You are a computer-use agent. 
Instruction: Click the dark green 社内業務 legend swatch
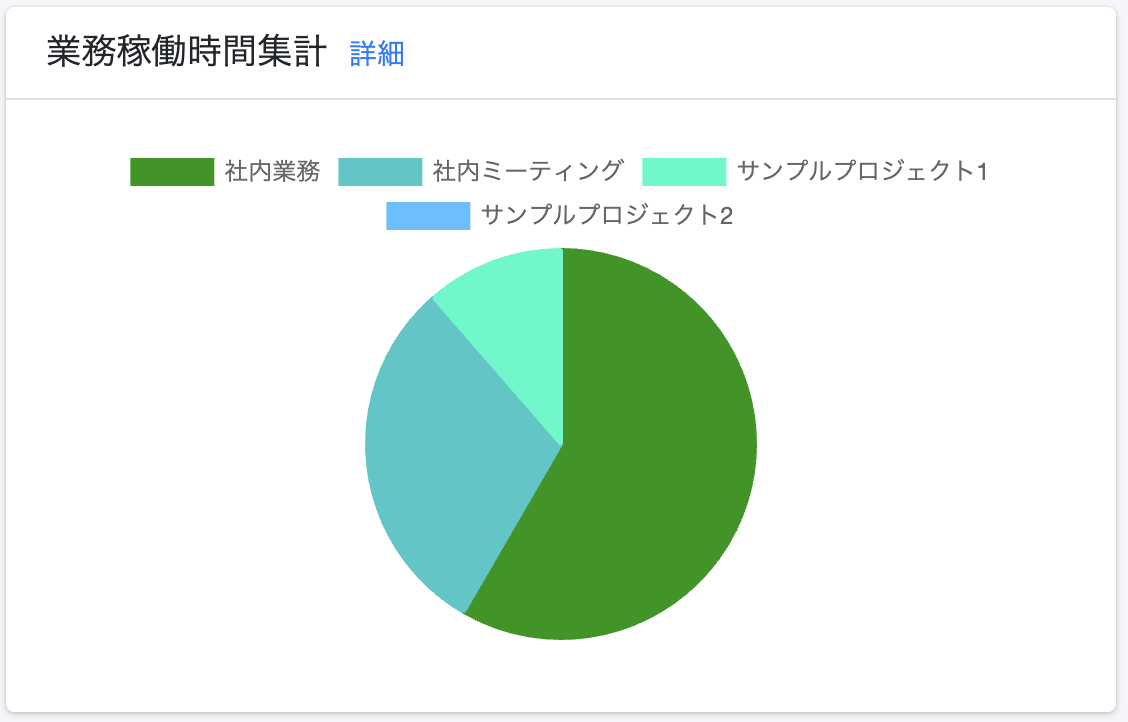[172, 172]
